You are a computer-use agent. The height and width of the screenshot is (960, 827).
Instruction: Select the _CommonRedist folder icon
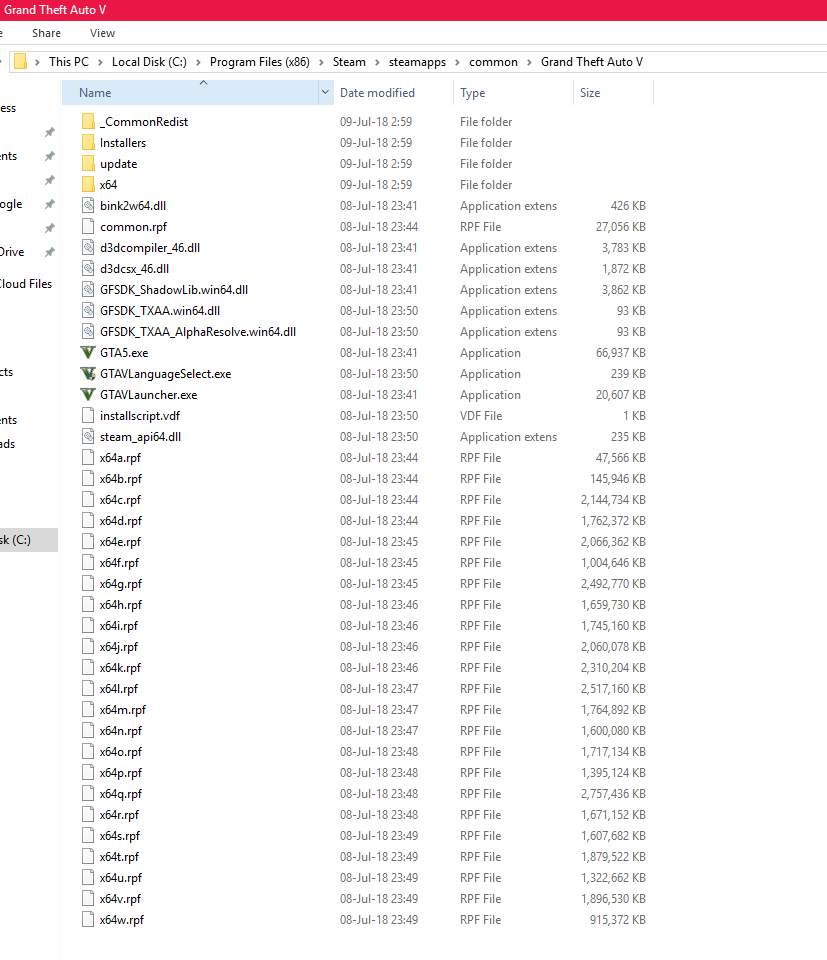(88, 122)
